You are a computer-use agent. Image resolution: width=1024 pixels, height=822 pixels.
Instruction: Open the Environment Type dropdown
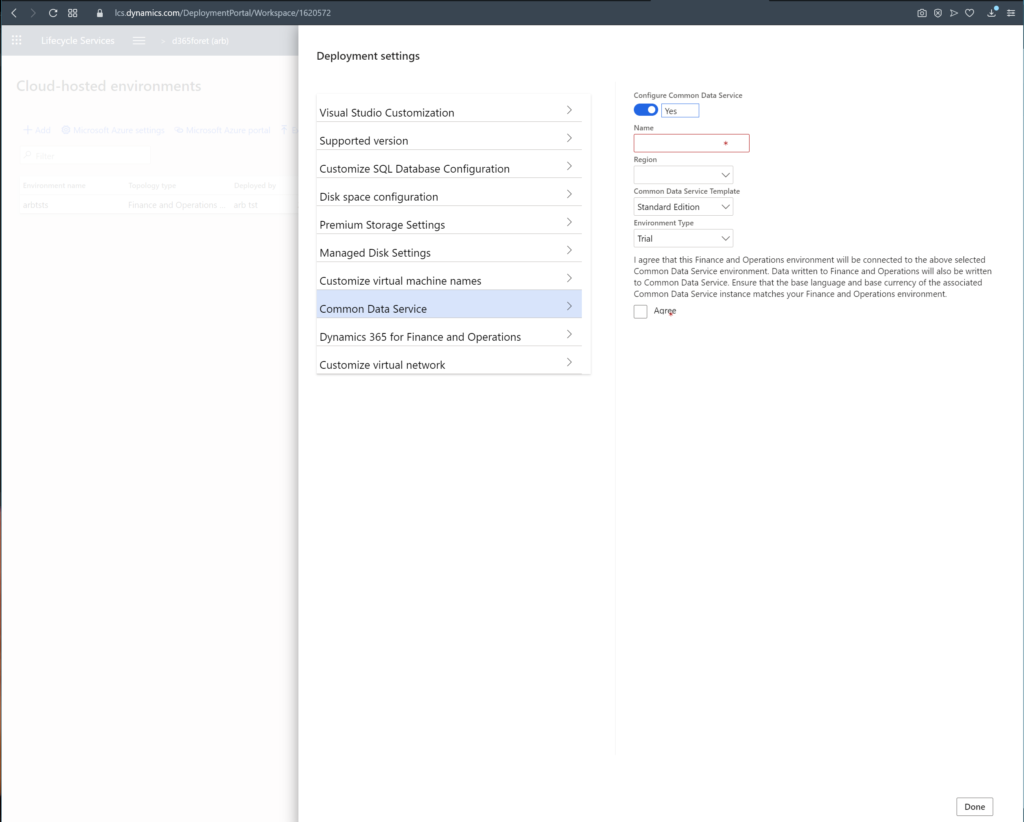click(683, 239)
